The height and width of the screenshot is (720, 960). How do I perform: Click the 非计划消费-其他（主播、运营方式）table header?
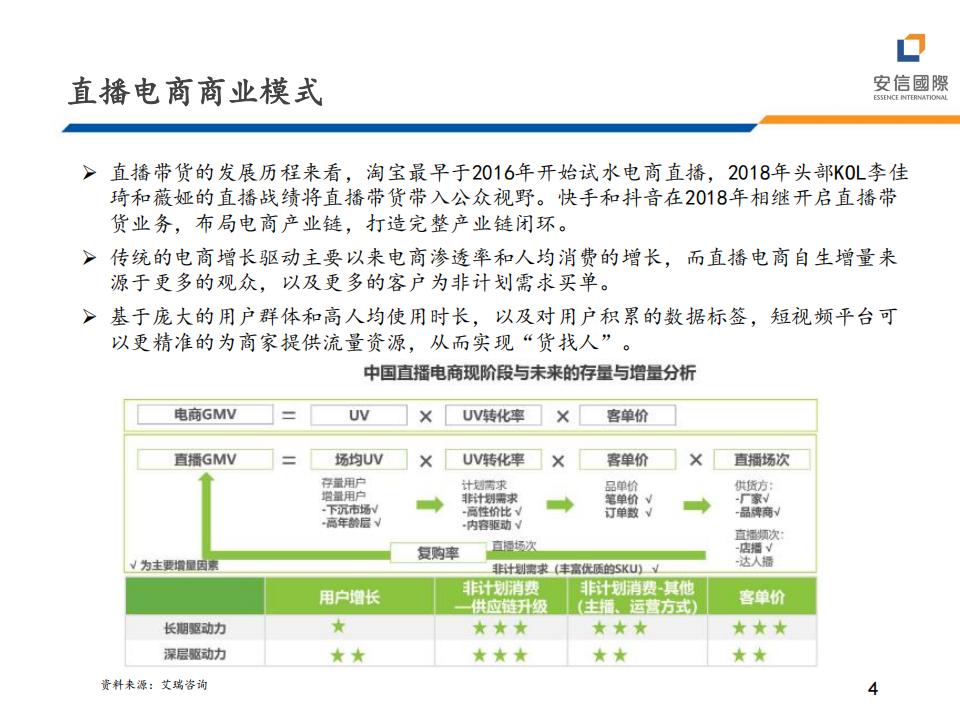(x=637, y=597)
